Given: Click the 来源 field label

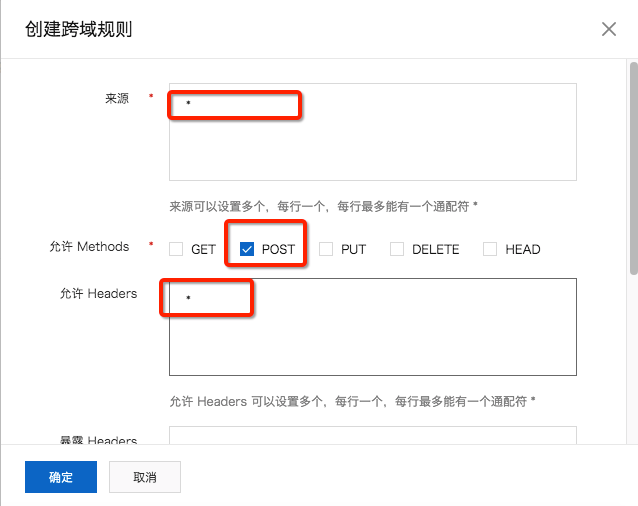Looking at the screenshot, I should [x=117, y=98].
